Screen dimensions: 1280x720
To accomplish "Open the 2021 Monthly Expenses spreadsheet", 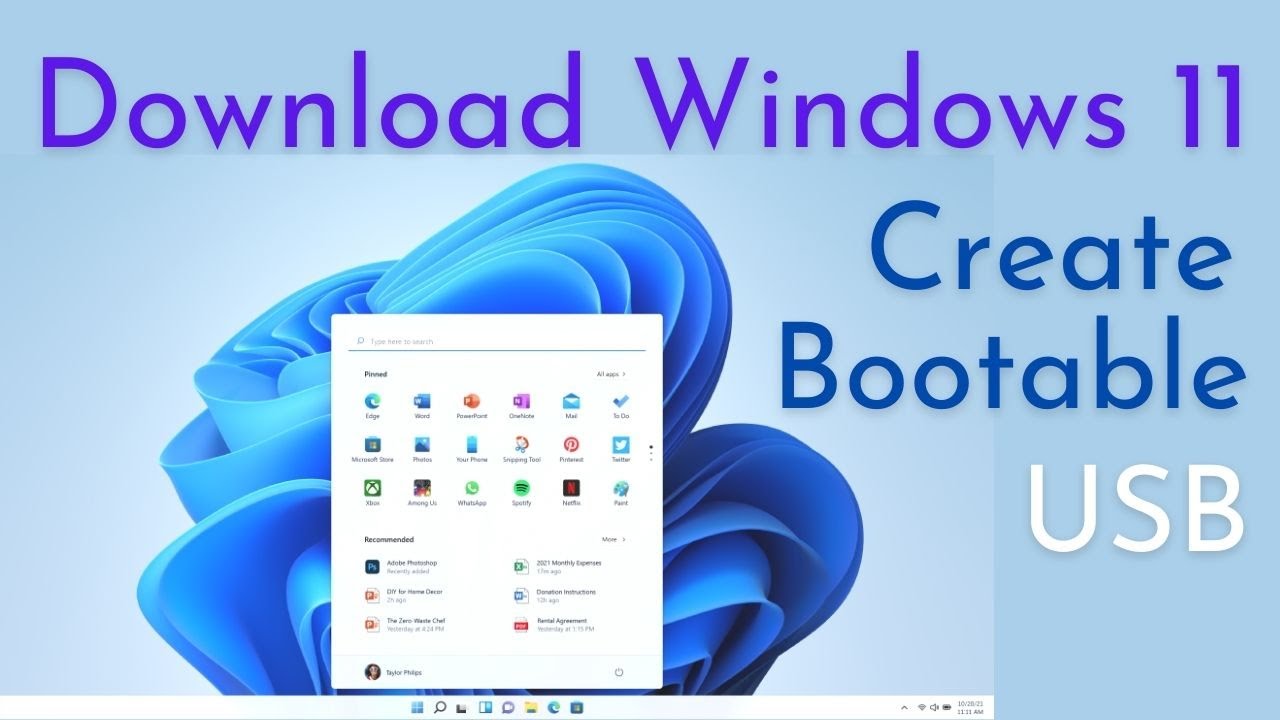I will [558, 567].
